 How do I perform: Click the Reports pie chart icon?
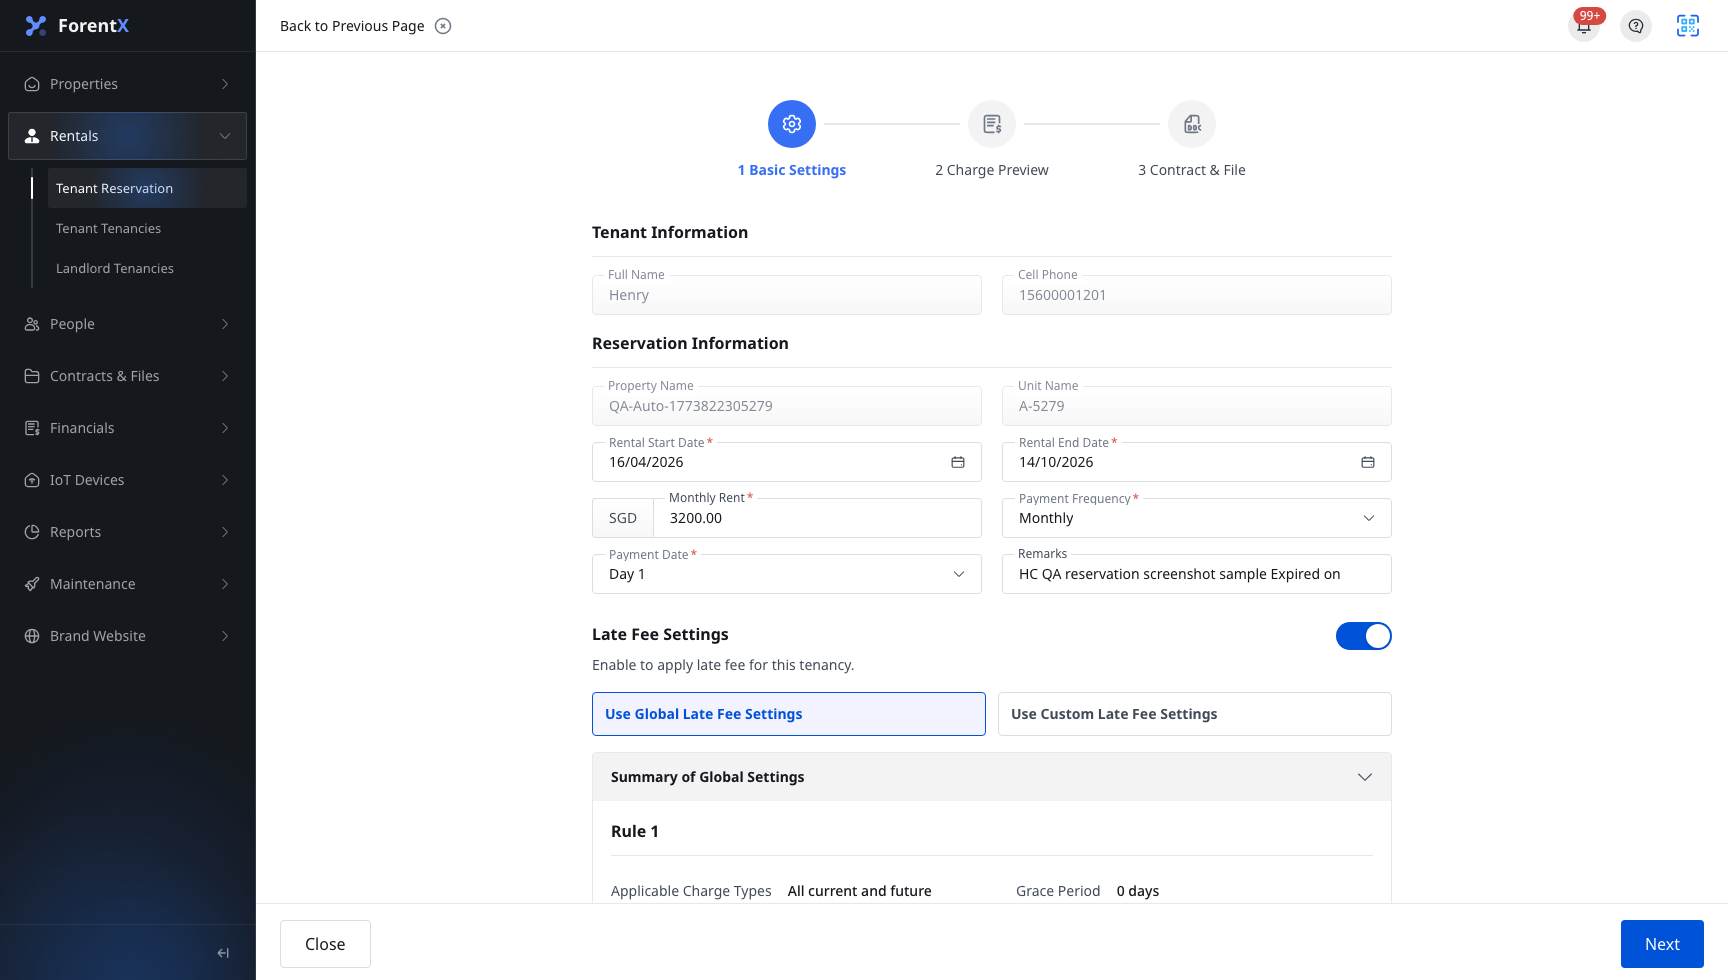click(x=32, y=532)
